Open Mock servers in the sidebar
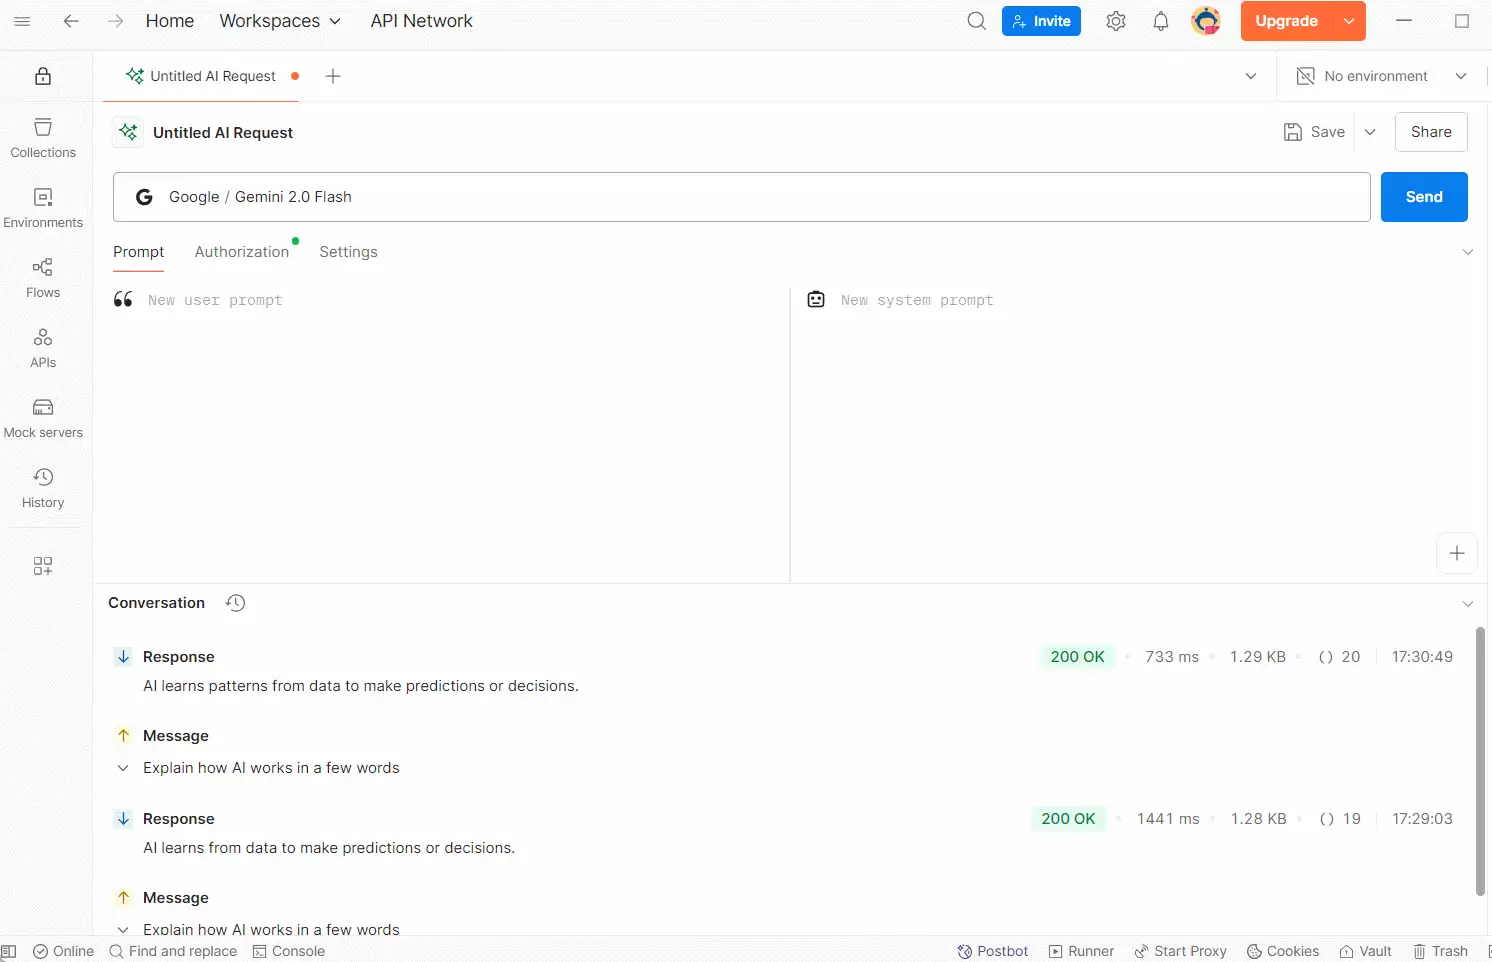 point(43,418)
